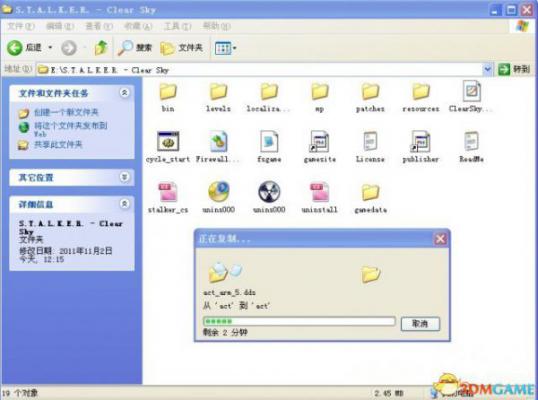Toggle the Folders pane button
Screen dimensions: 538x400
tap(182, 48)
